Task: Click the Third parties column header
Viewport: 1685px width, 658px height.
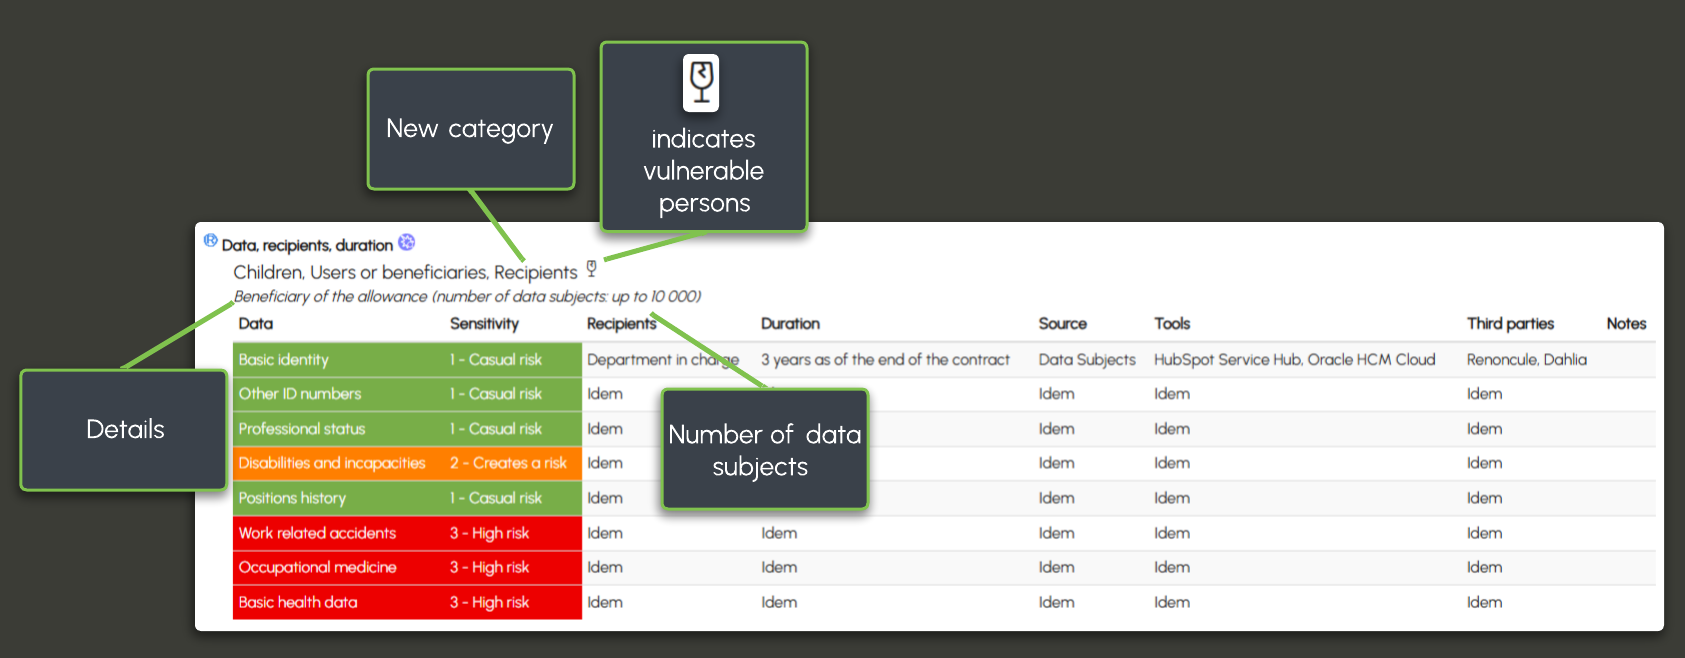Action: tap(1510, 324)
